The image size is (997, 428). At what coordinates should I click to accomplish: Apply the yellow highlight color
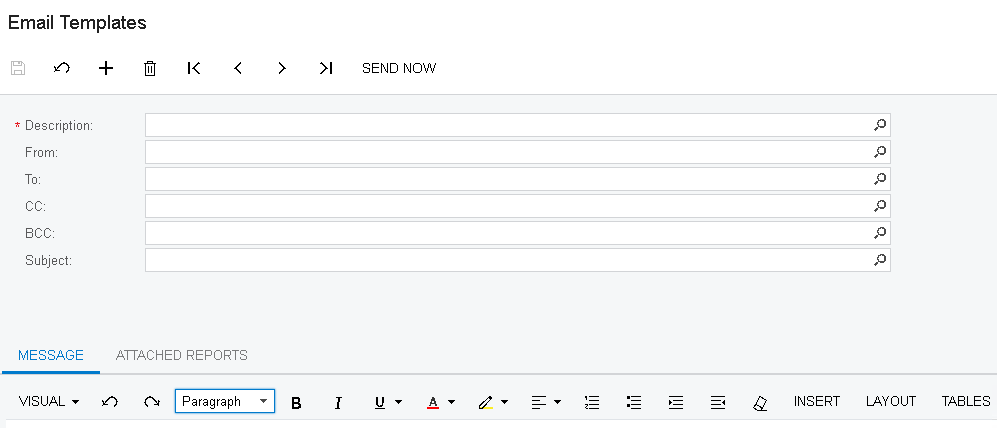(x=486, y=402)
